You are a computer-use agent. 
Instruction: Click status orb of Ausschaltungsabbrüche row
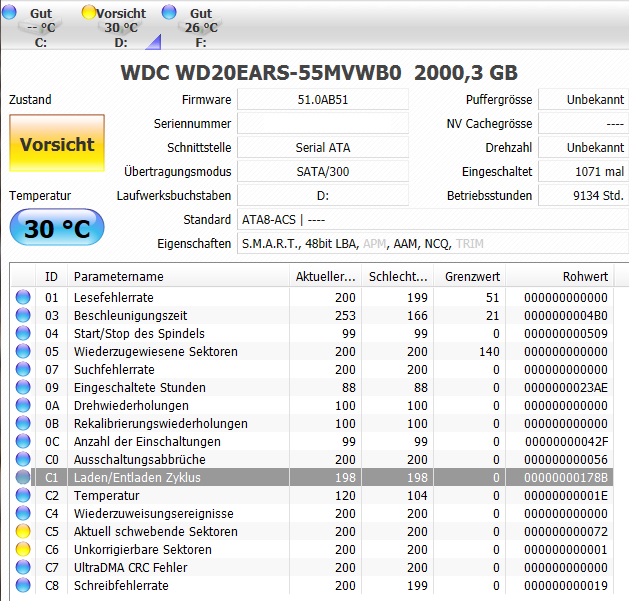(x=23, y=459)
